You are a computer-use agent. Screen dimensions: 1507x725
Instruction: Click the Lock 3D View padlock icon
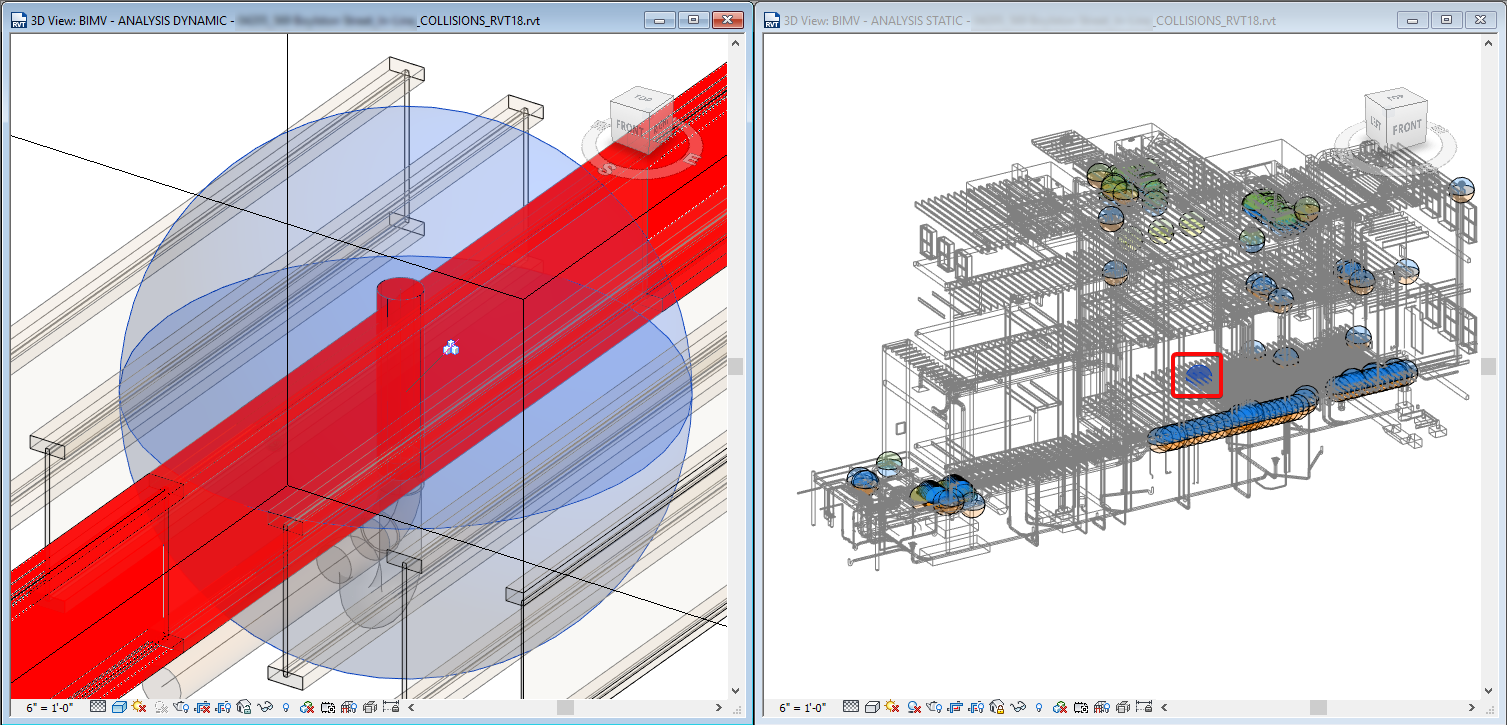[x=242, y=706]
